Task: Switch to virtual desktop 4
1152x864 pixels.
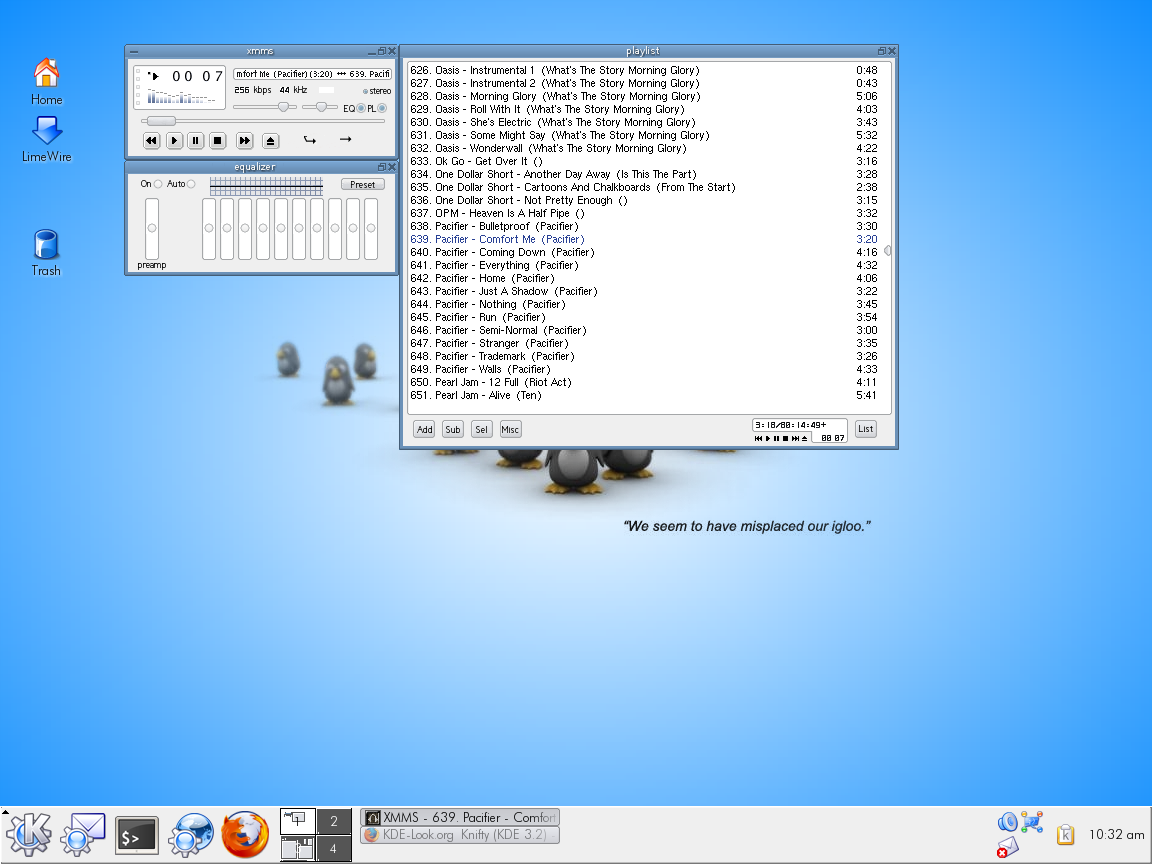Action: point(334,849)
